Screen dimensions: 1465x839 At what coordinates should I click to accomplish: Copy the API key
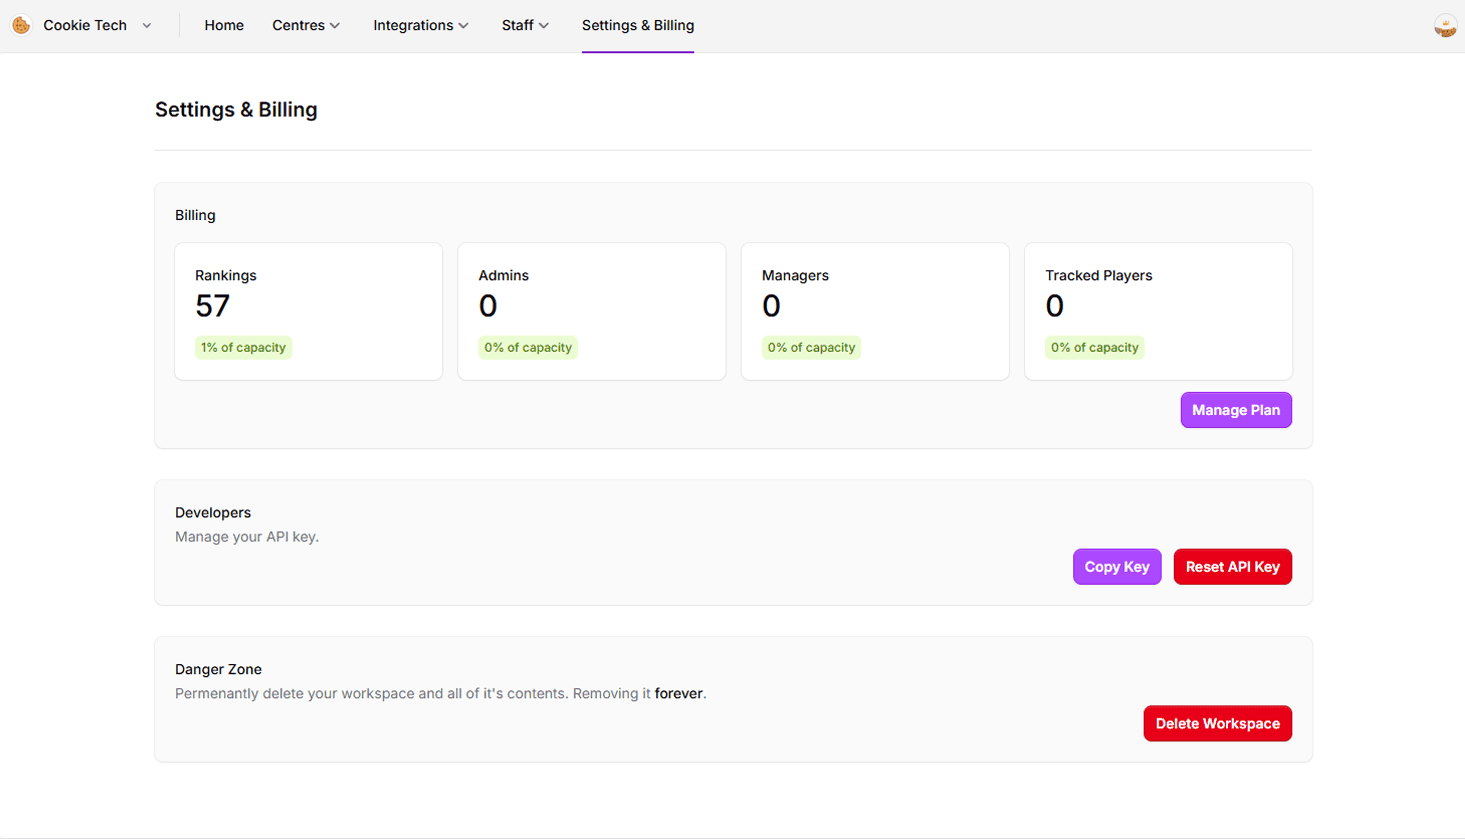pos(1116,566)
